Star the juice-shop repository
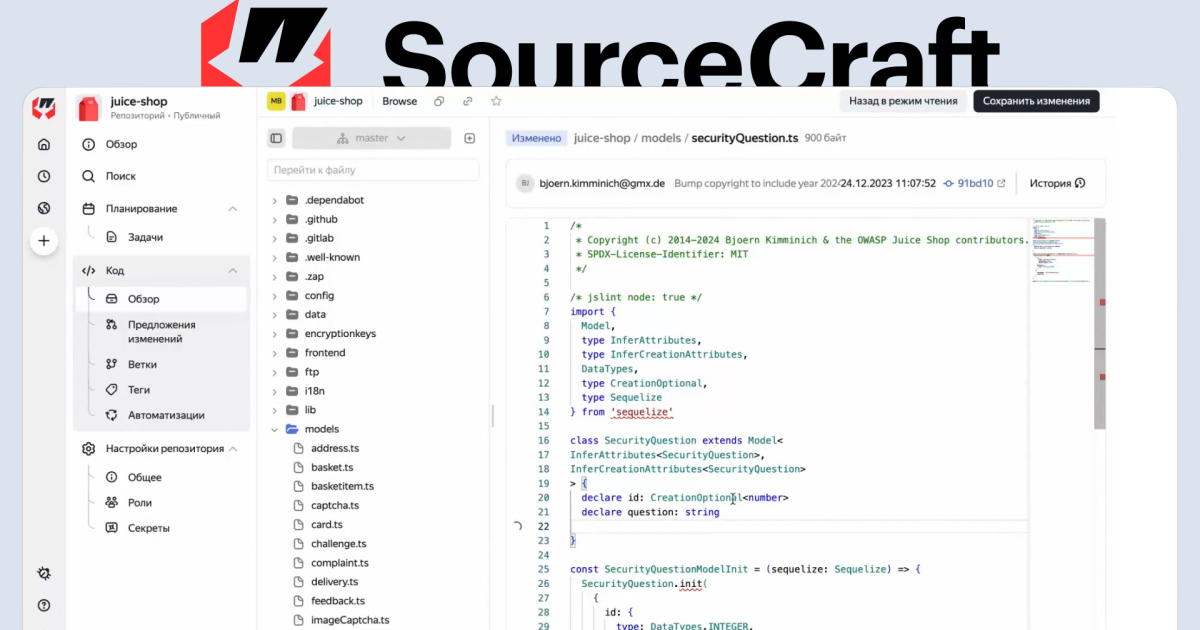The width and height of the screenshot is (1200, 630). (x=496, y=101)
